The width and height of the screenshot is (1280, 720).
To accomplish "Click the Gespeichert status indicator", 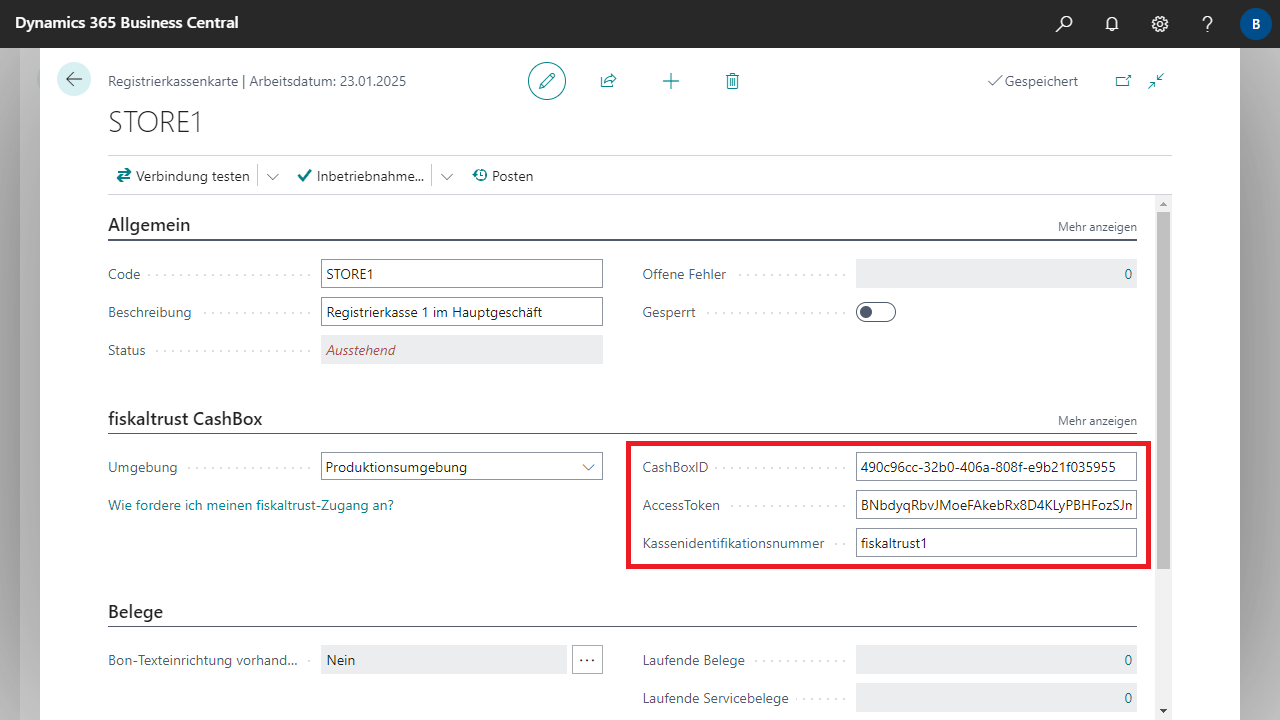I will [x=1033, y=81].
